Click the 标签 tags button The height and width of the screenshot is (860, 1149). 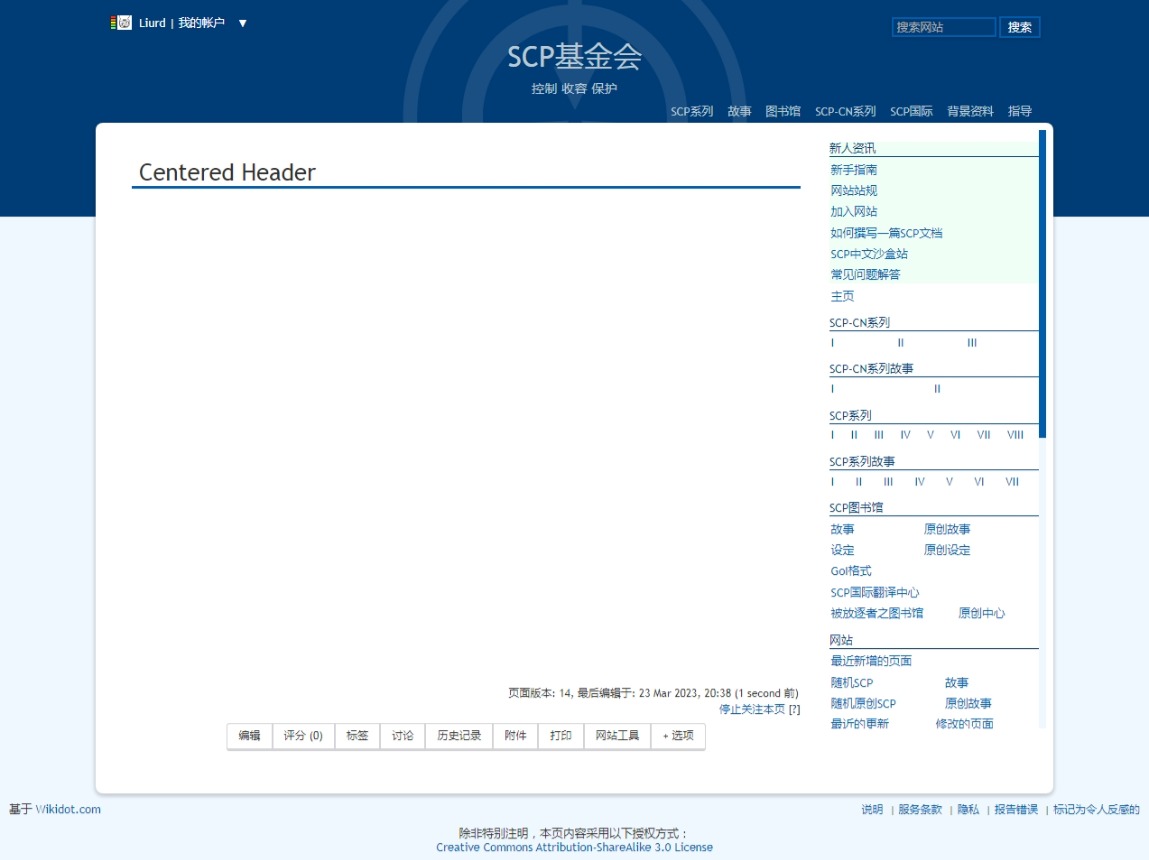click(357, 735)
